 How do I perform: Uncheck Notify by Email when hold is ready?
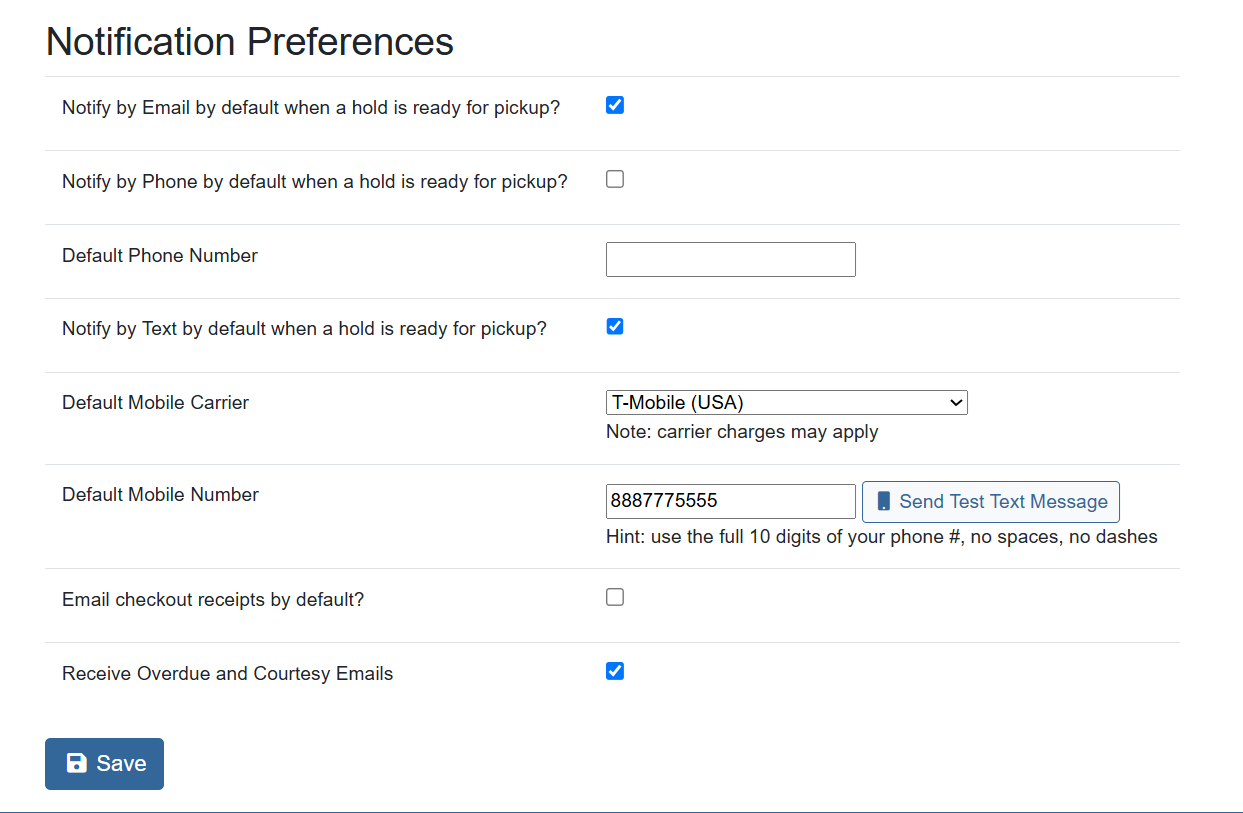[x=614, y=104]
